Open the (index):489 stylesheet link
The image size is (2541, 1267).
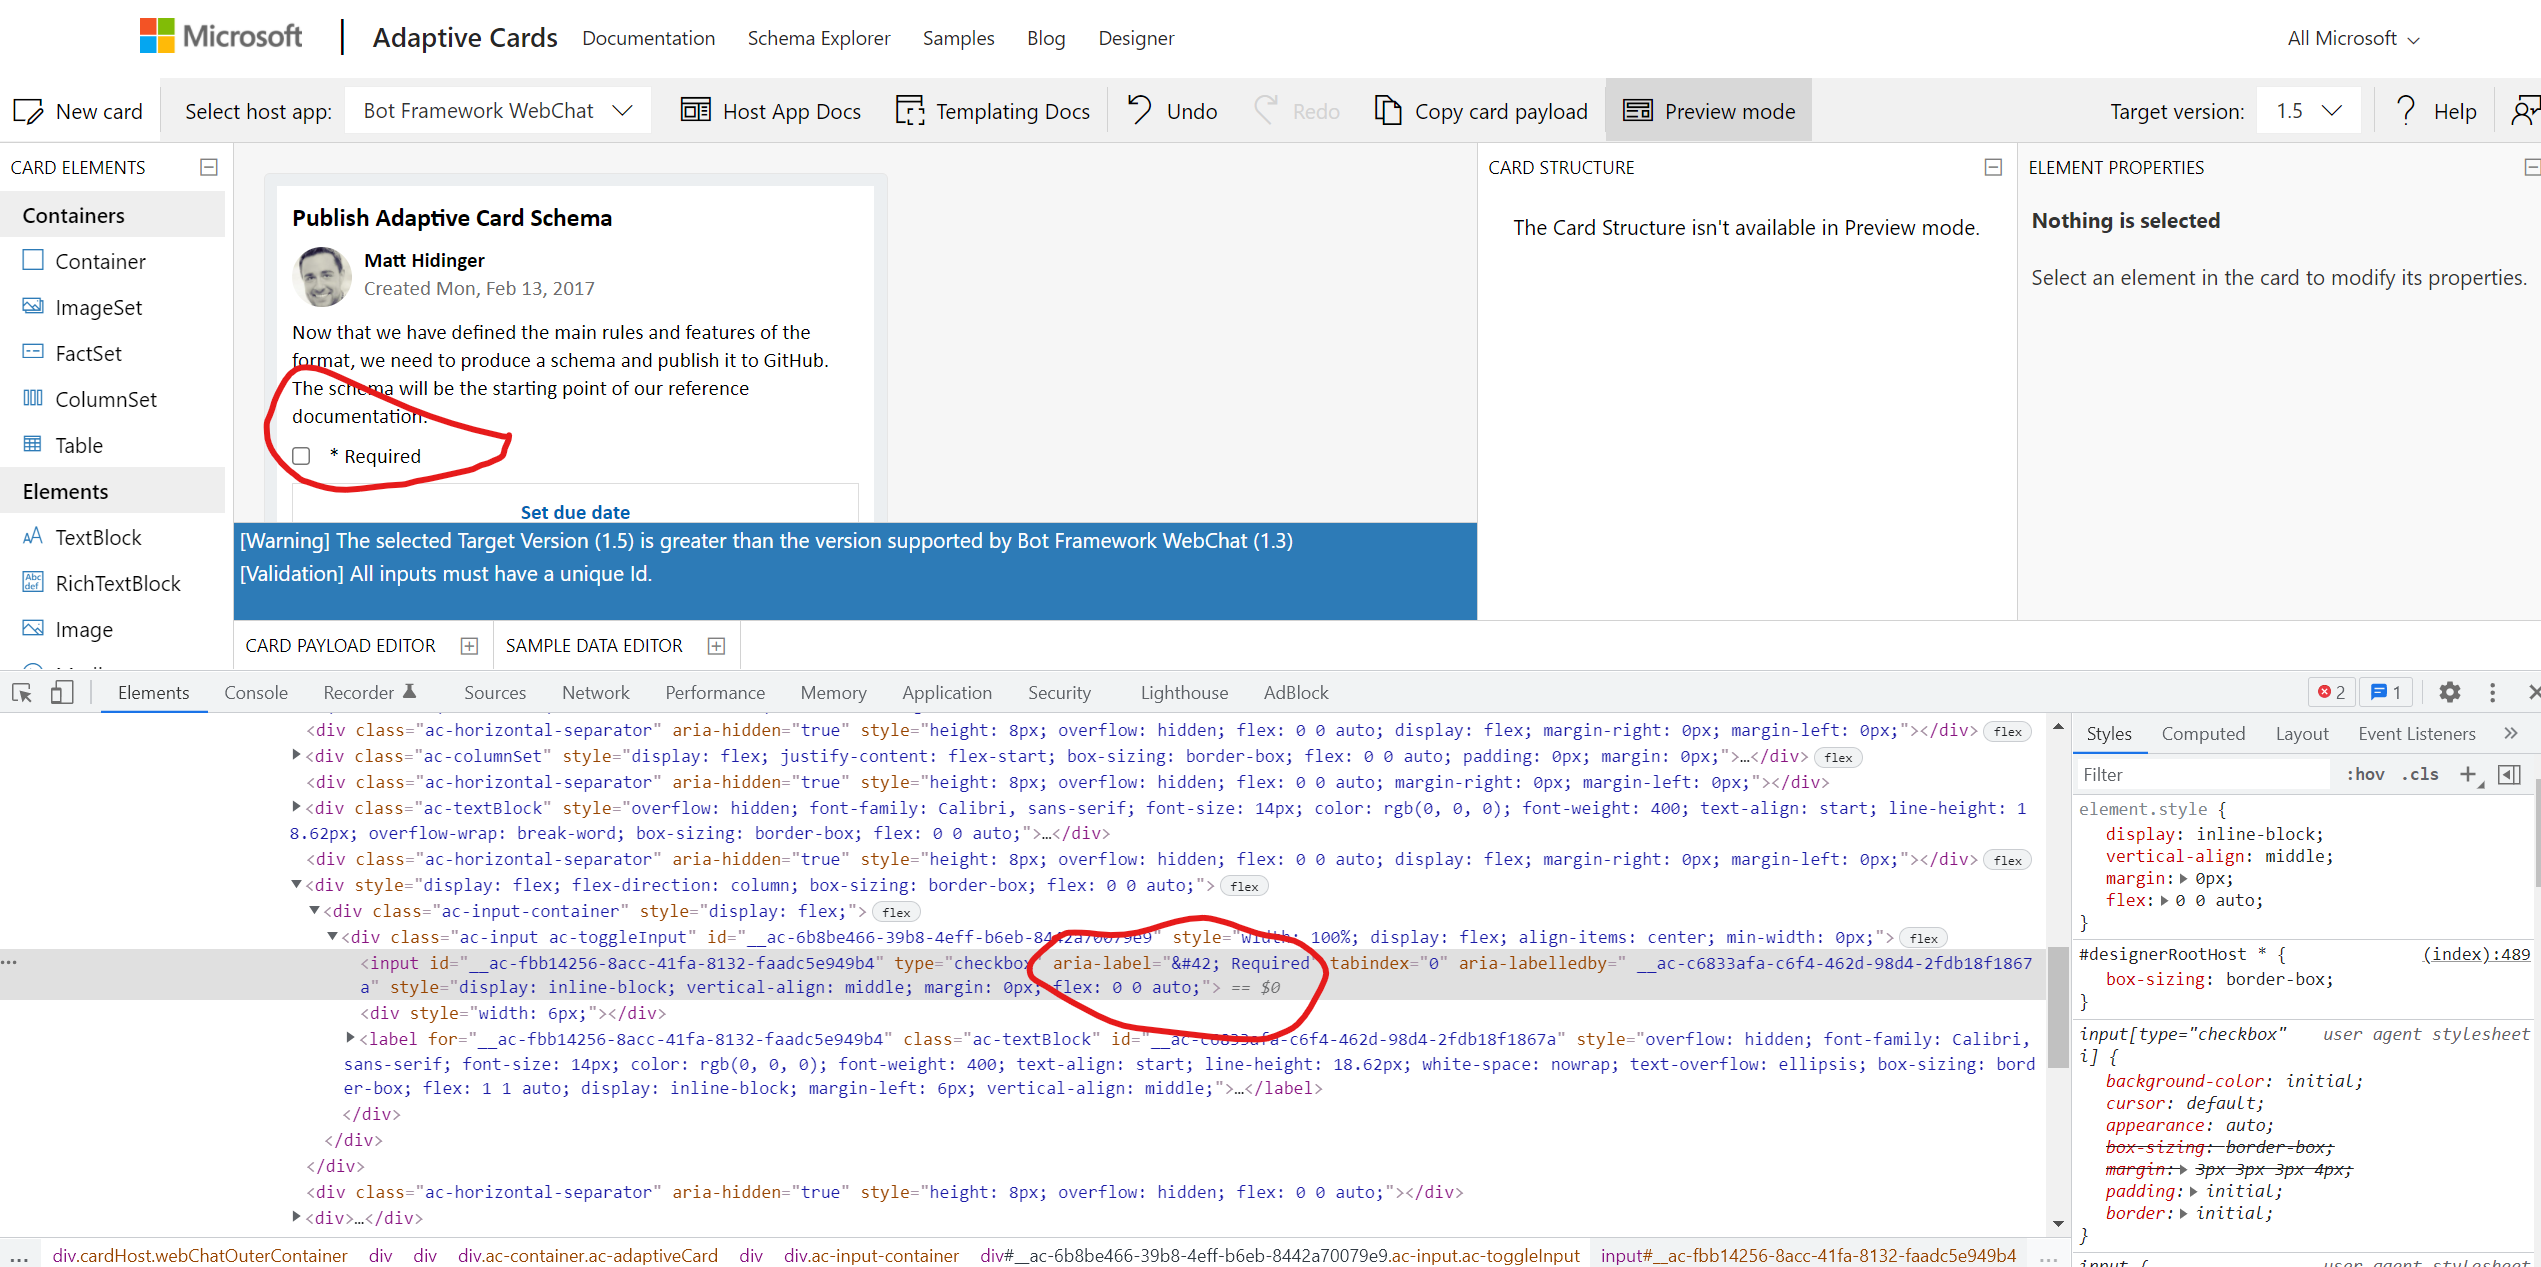[x=2476, y=954]
